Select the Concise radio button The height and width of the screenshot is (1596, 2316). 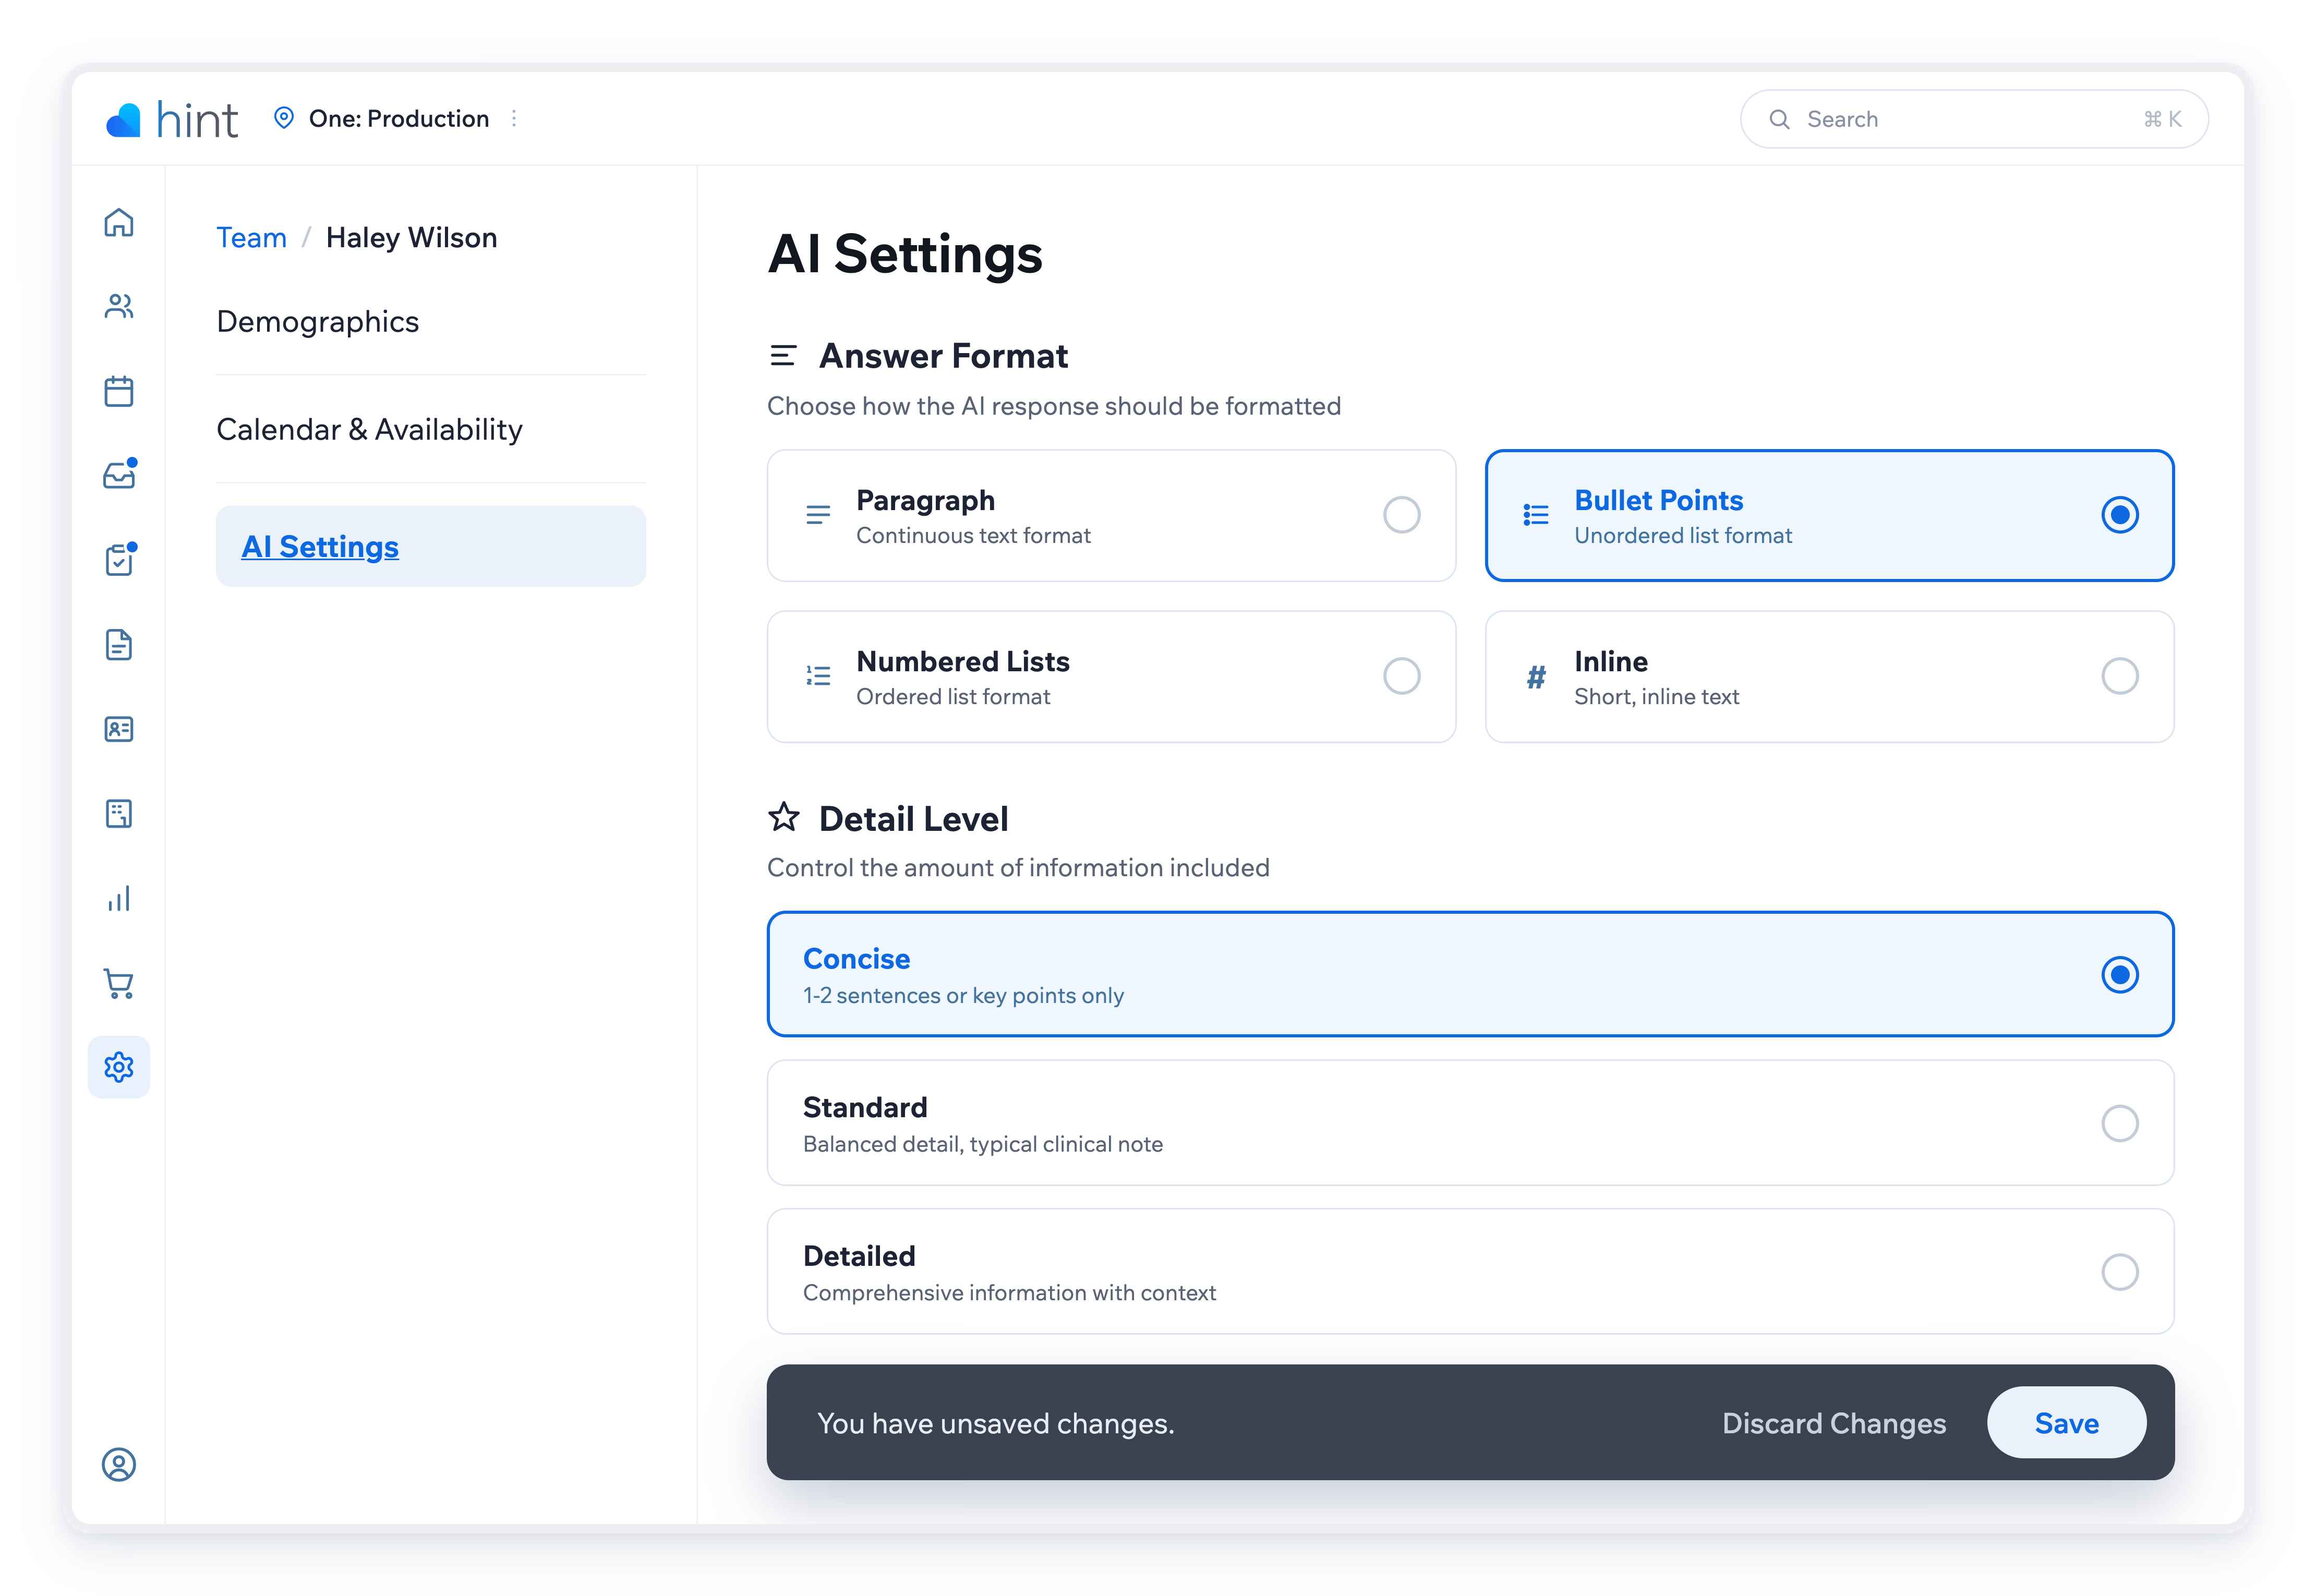click(2119, 974)
